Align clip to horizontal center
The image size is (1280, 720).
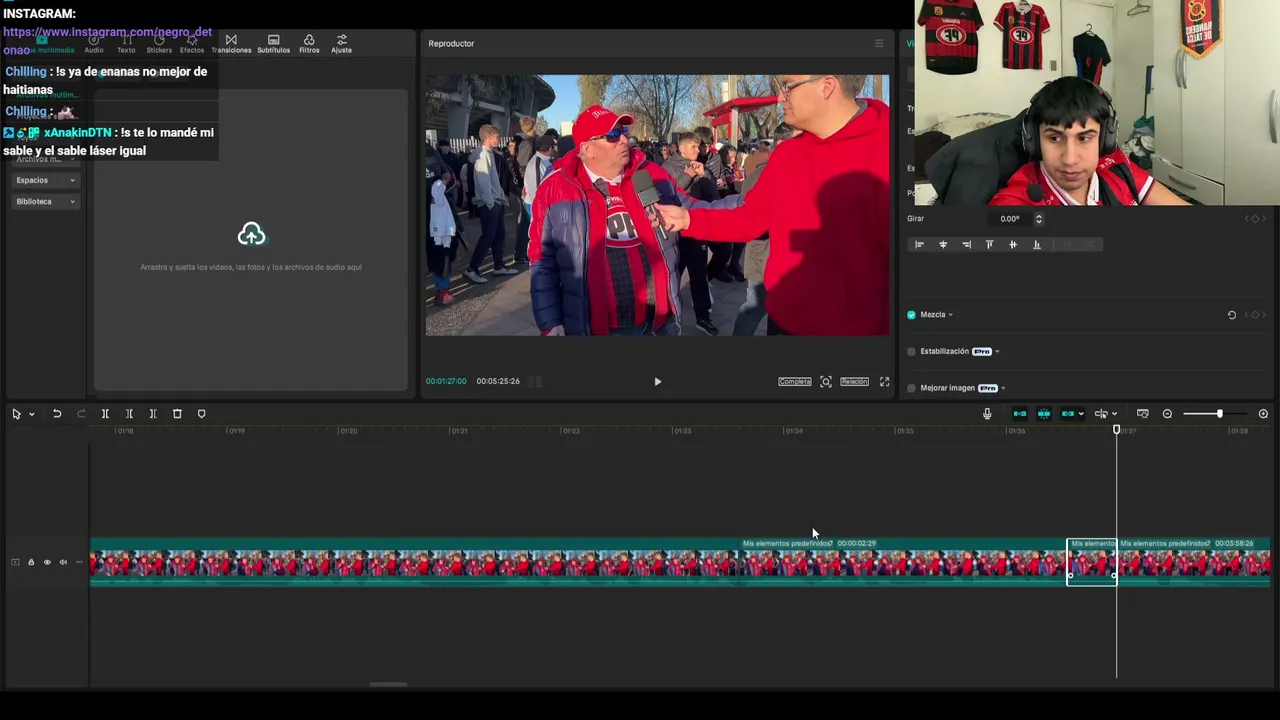pos(943,244)
